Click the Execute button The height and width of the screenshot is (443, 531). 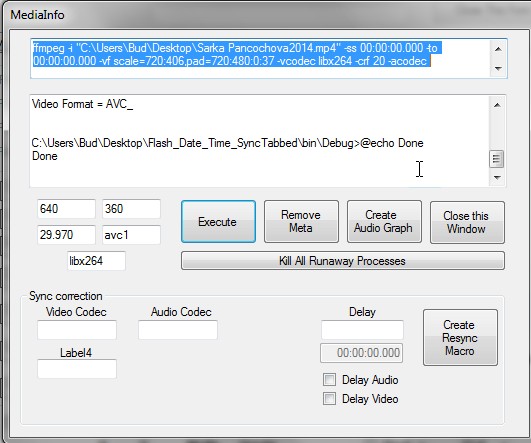coord(218,222)
